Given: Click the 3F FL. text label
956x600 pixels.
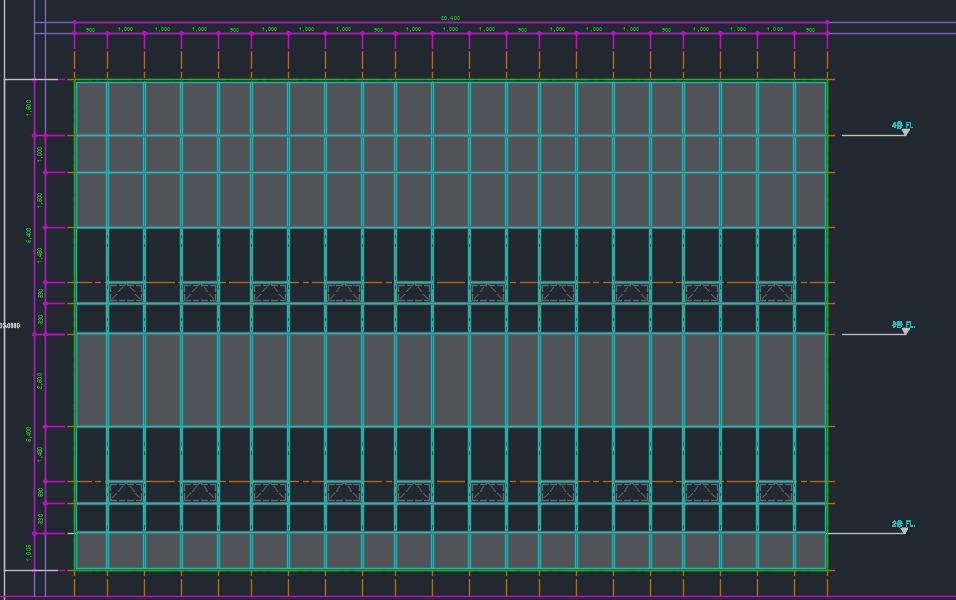Looking at the screenshot, I should [902, 324].
